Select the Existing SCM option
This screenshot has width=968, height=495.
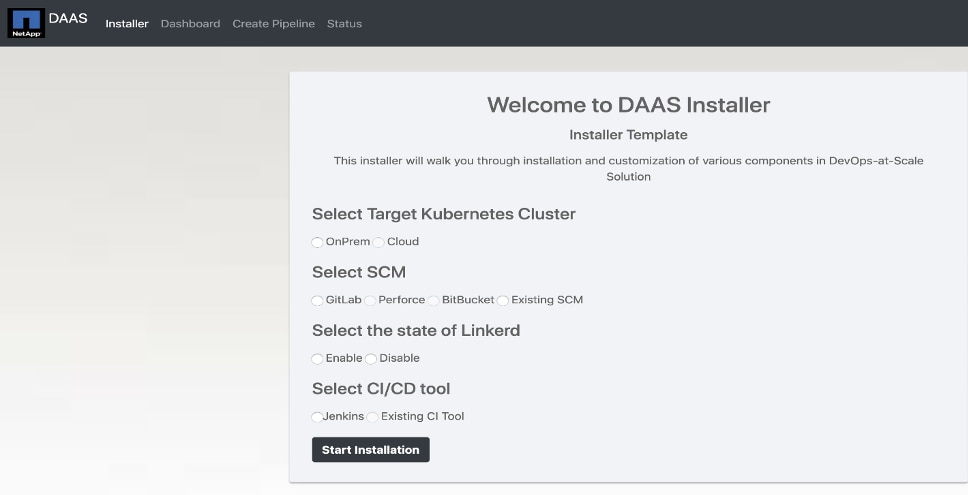503,301
